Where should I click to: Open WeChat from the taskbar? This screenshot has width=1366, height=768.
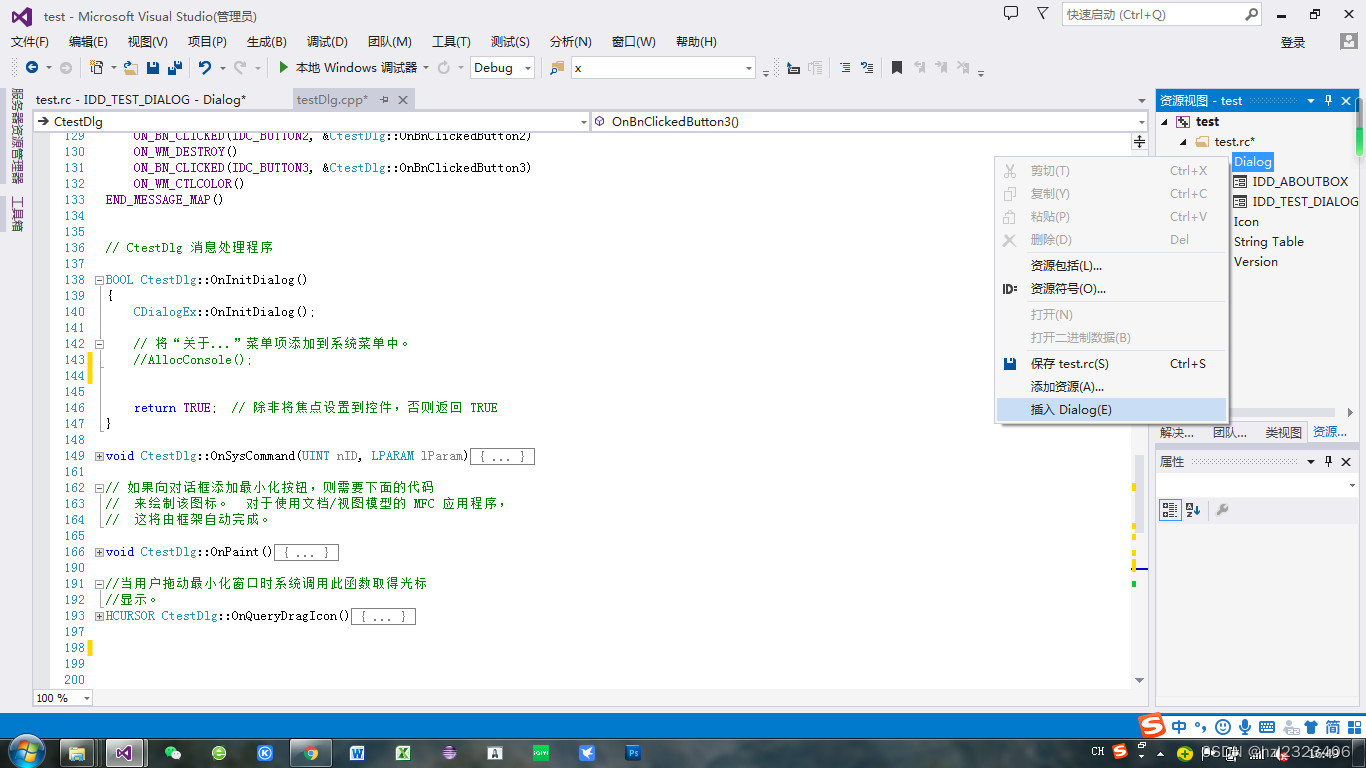click(x=173, y=753)
